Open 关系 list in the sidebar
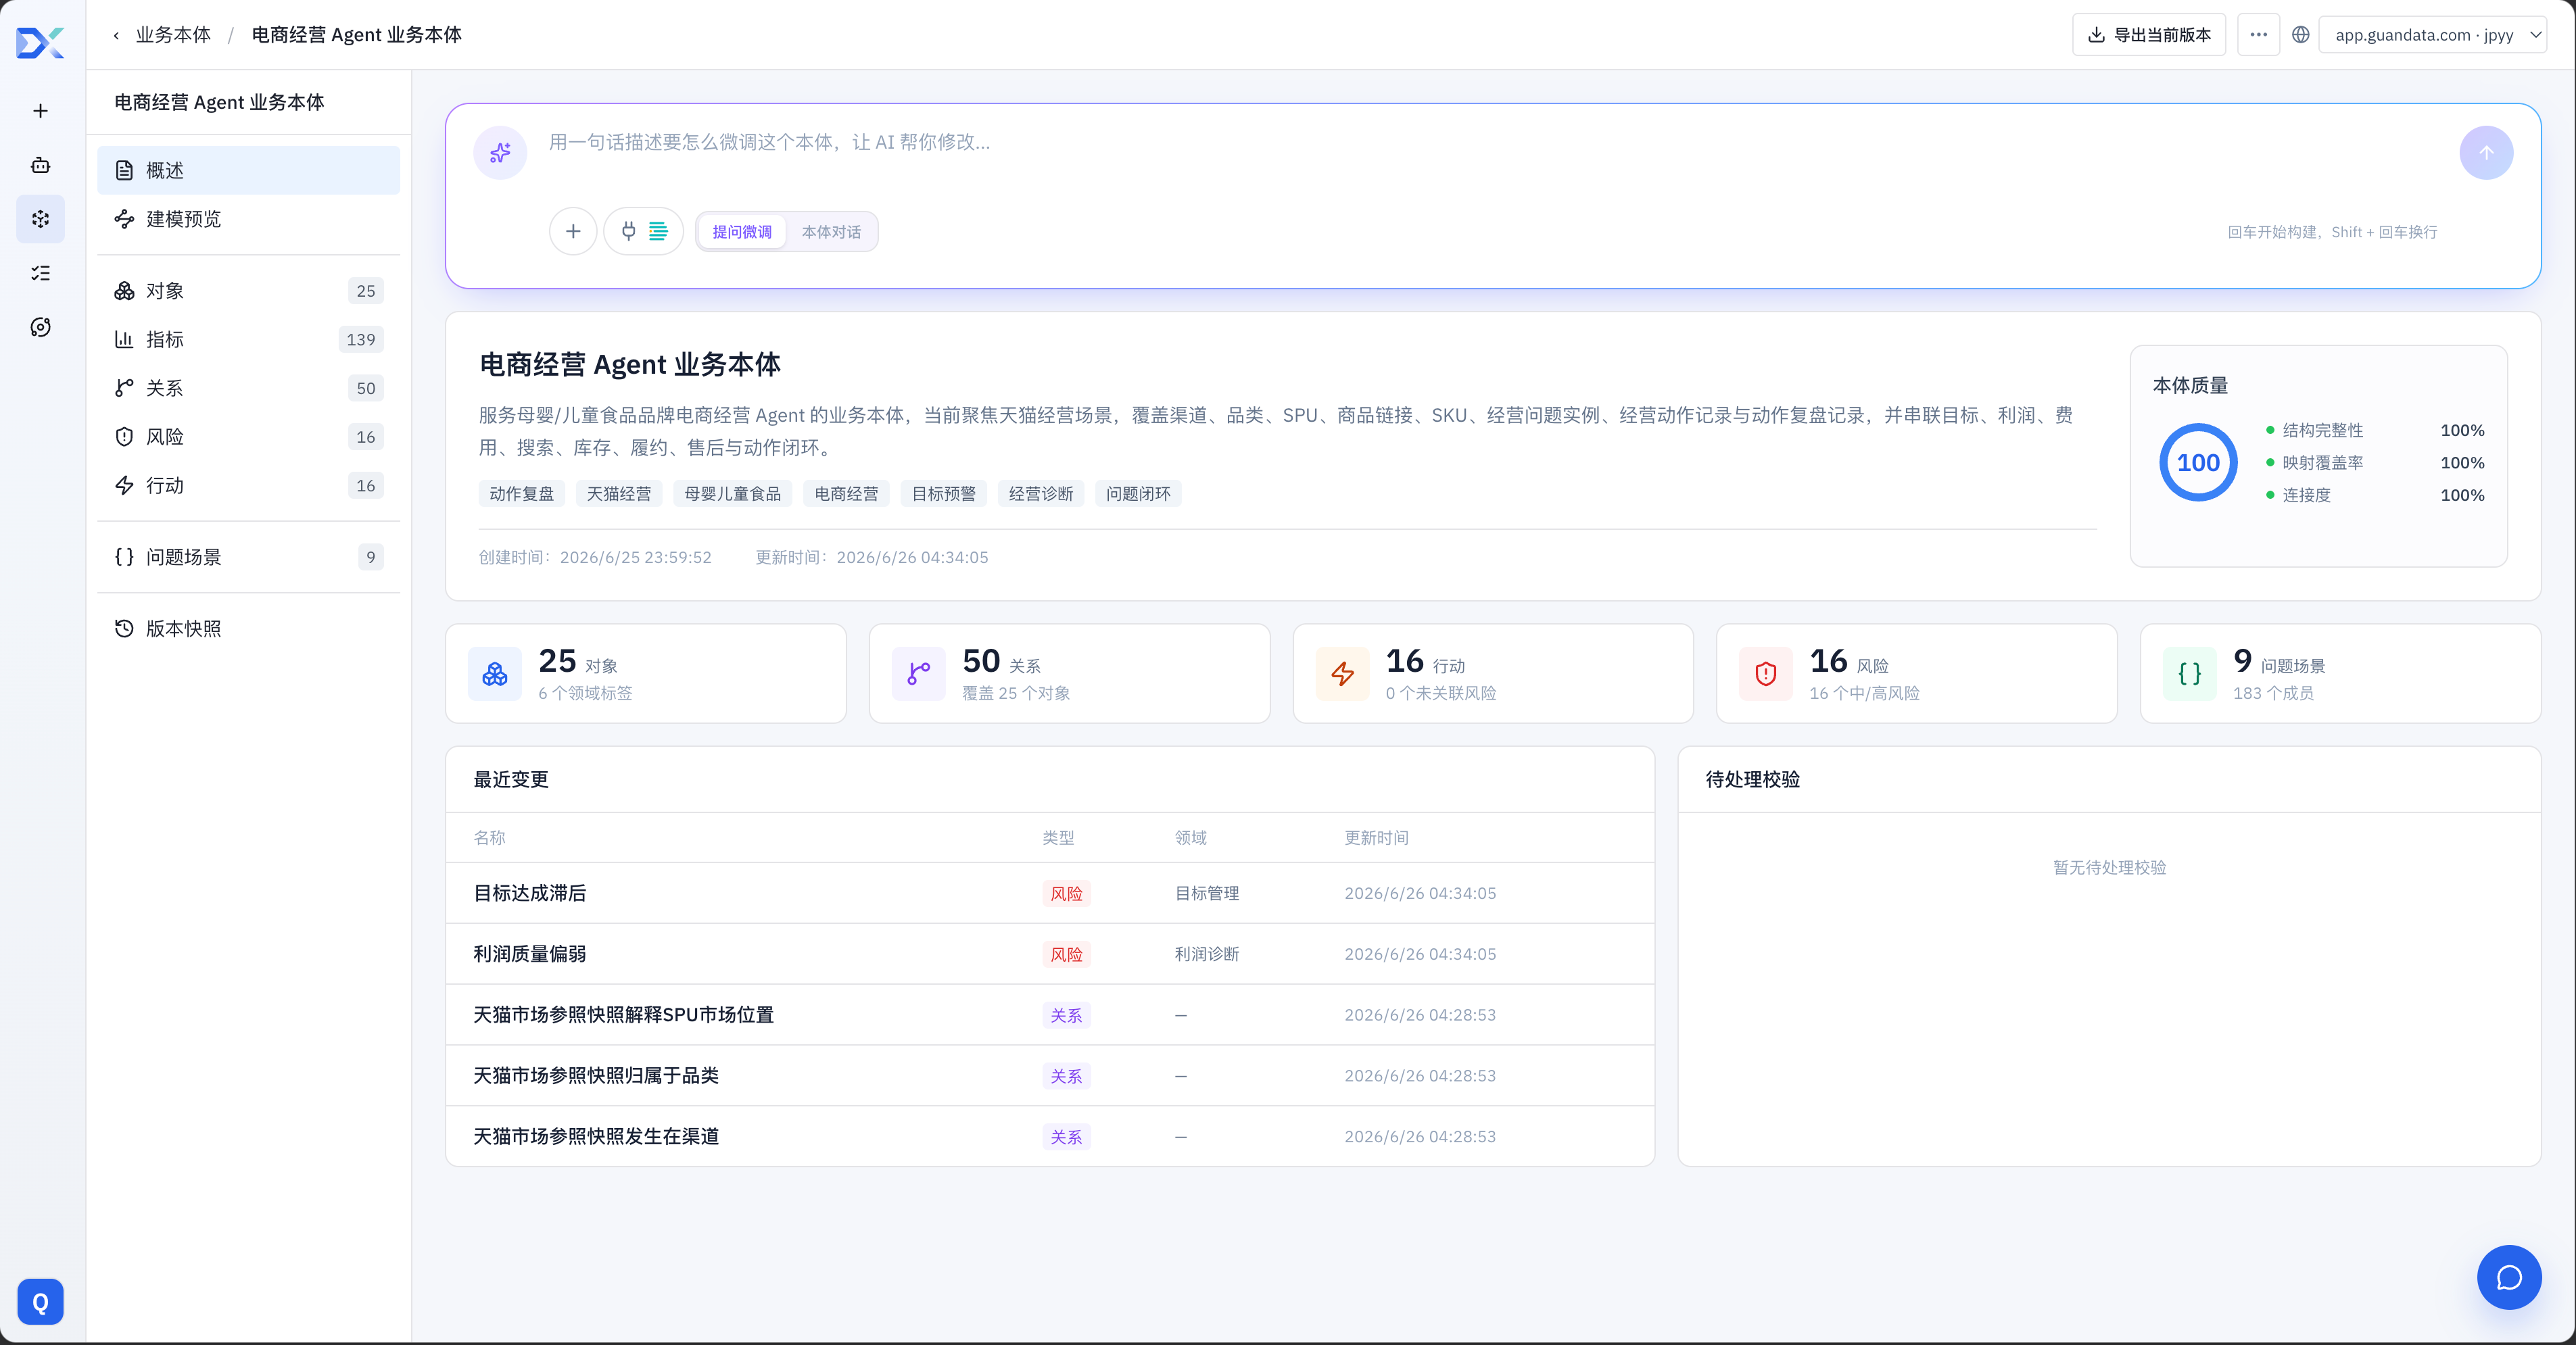 (x=248, y=388)
